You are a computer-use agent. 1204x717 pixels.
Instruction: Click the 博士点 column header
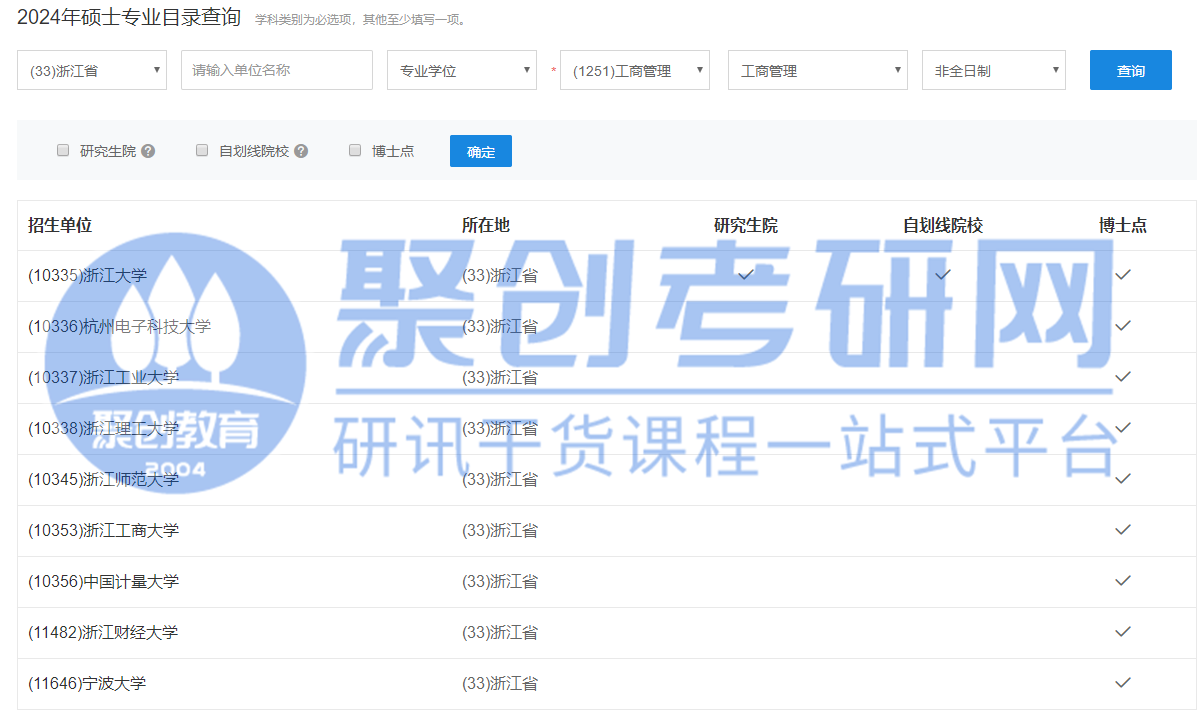1123,225
